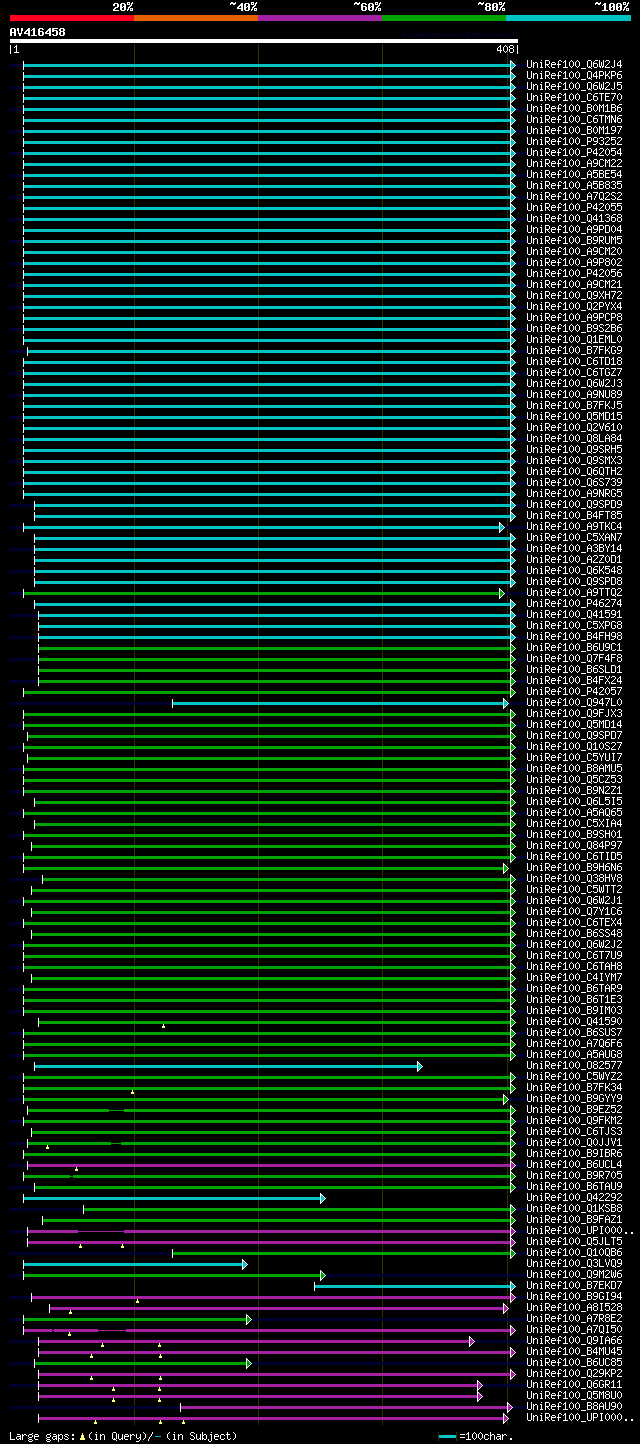Select hit label UniRef100_Q9FJX3
The height and width of the screenshot is (1444, 640).
(x=574, y=714)
